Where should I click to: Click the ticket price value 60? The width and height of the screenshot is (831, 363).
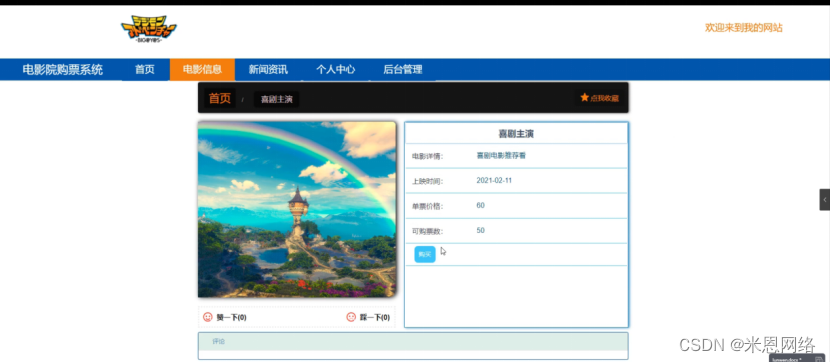tap(481, 206)
